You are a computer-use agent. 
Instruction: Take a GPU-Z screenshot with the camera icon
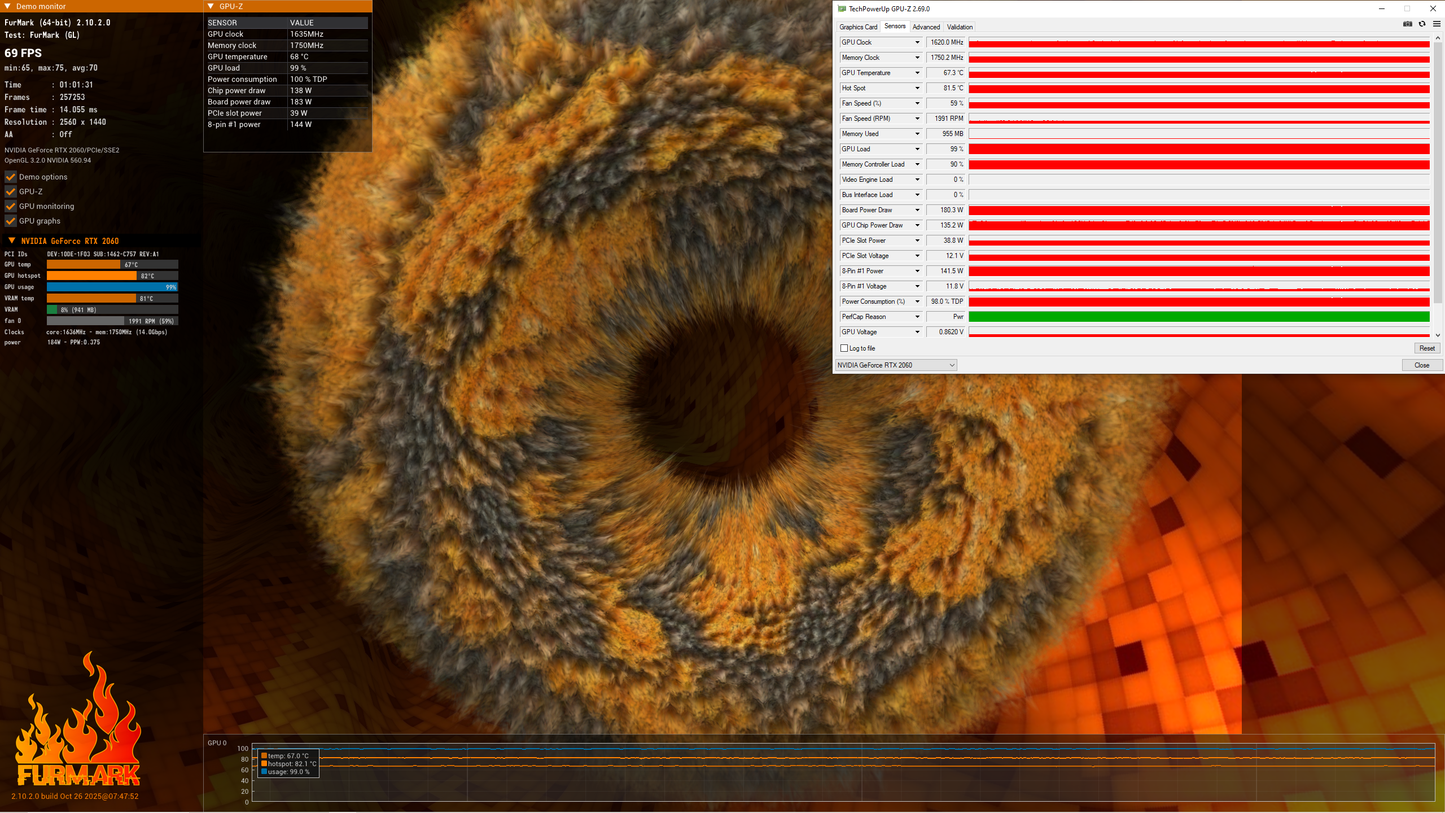pos(1408,24)
